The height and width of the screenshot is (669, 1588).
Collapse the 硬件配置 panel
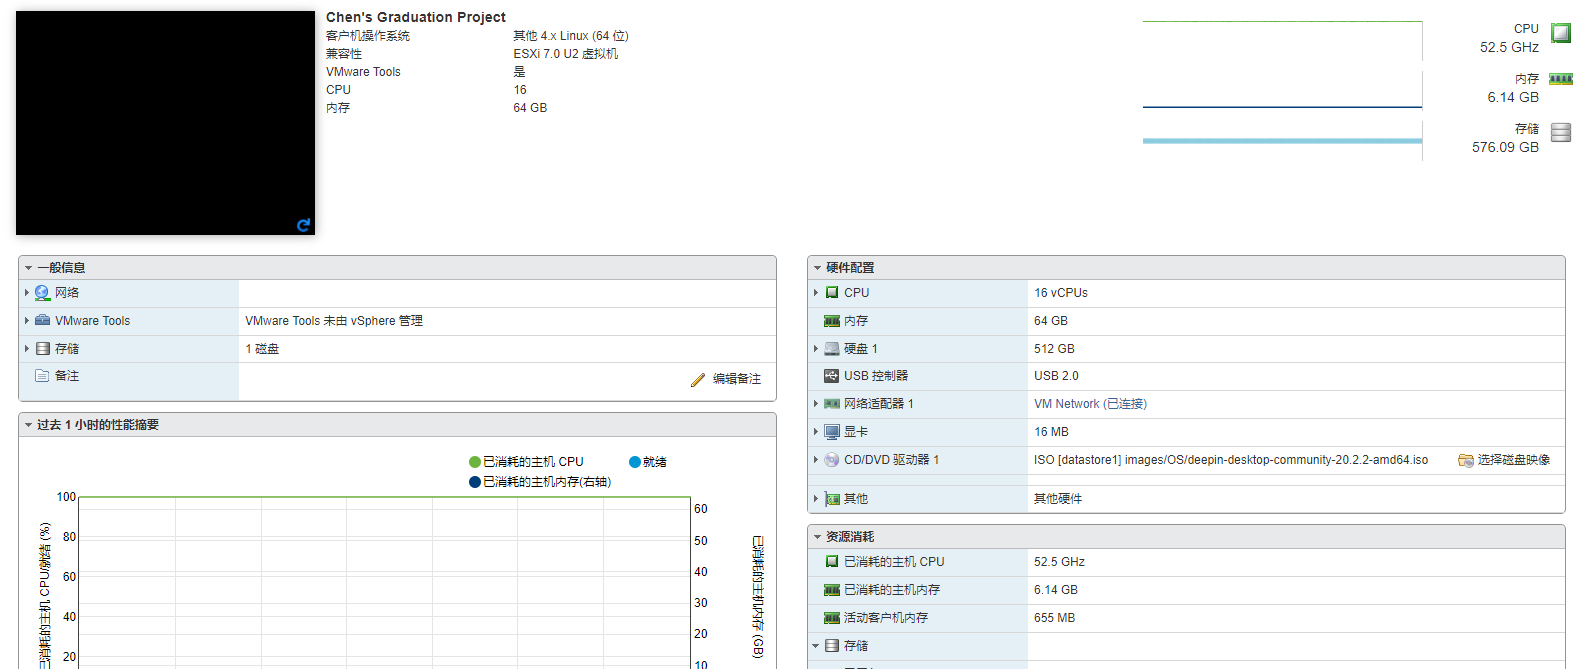coord(817,268)
